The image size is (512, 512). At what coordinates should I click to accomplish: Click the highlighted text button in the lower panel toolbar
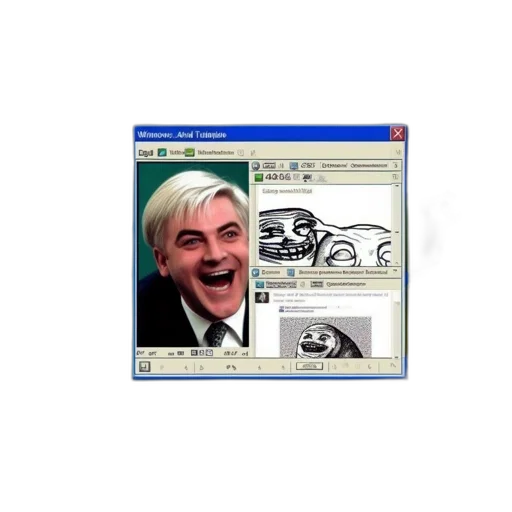click(x=281, y=284)
